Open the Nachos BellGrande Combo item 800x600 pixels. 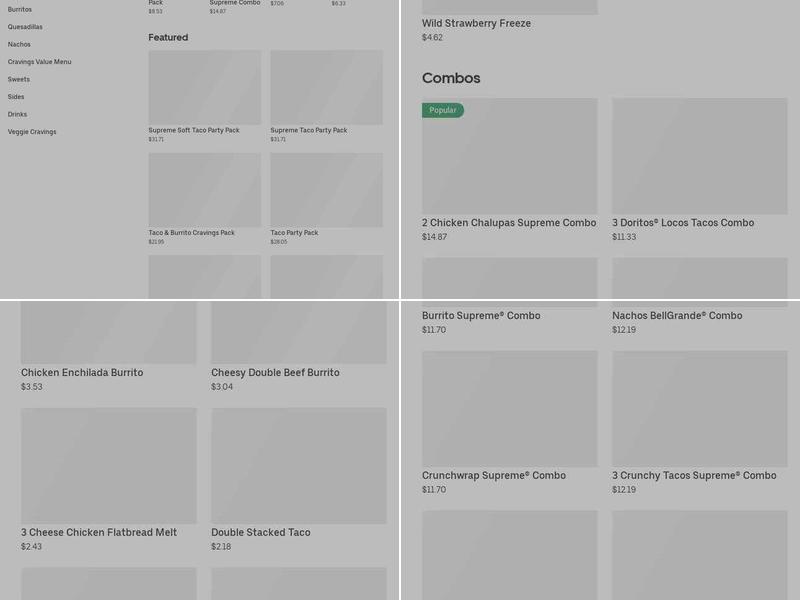point(677,316)
